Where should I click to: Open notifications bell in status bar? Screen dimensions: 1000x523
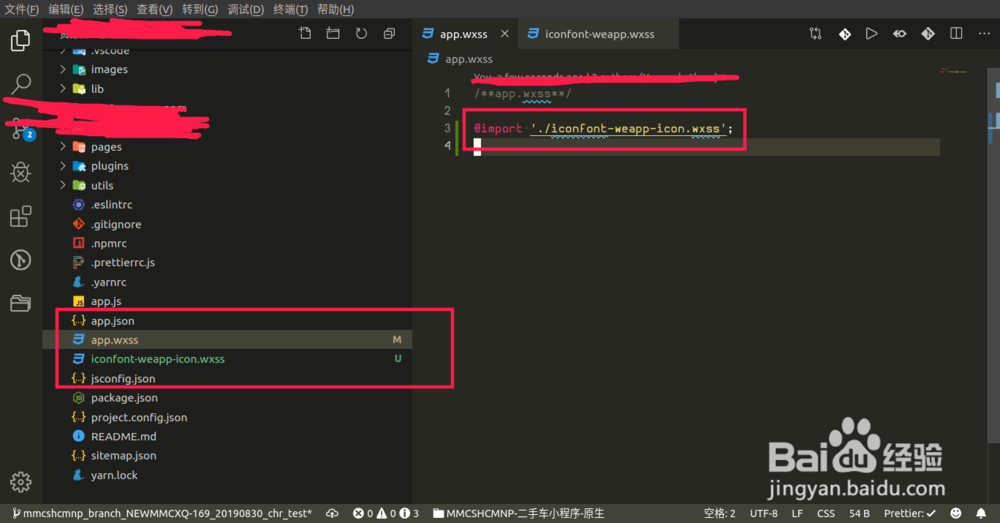coord(981,513)
